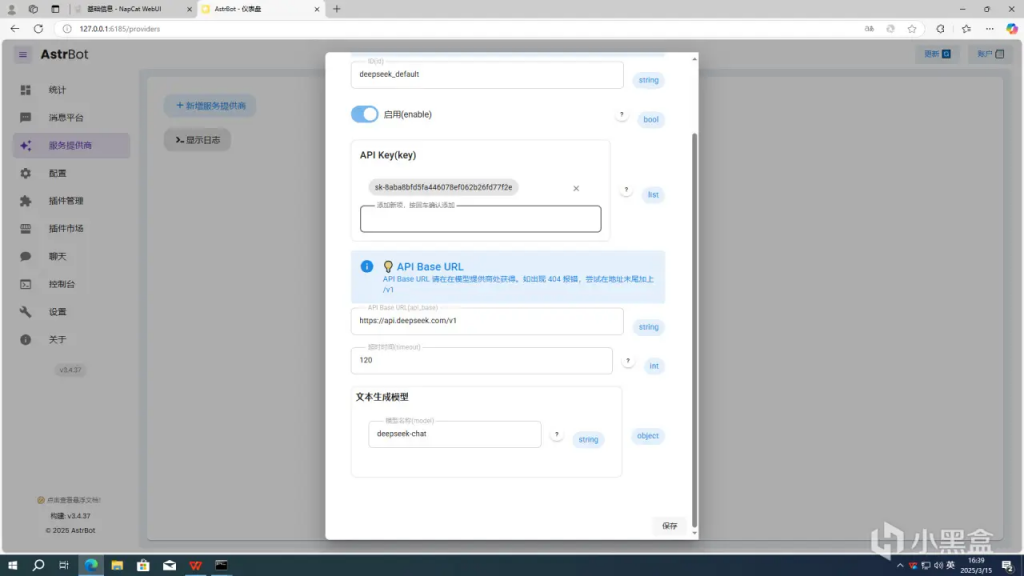This screenshot has width=1024, height=576.
Task: Open the AstrBot hamburger menu
Action: 23,55
